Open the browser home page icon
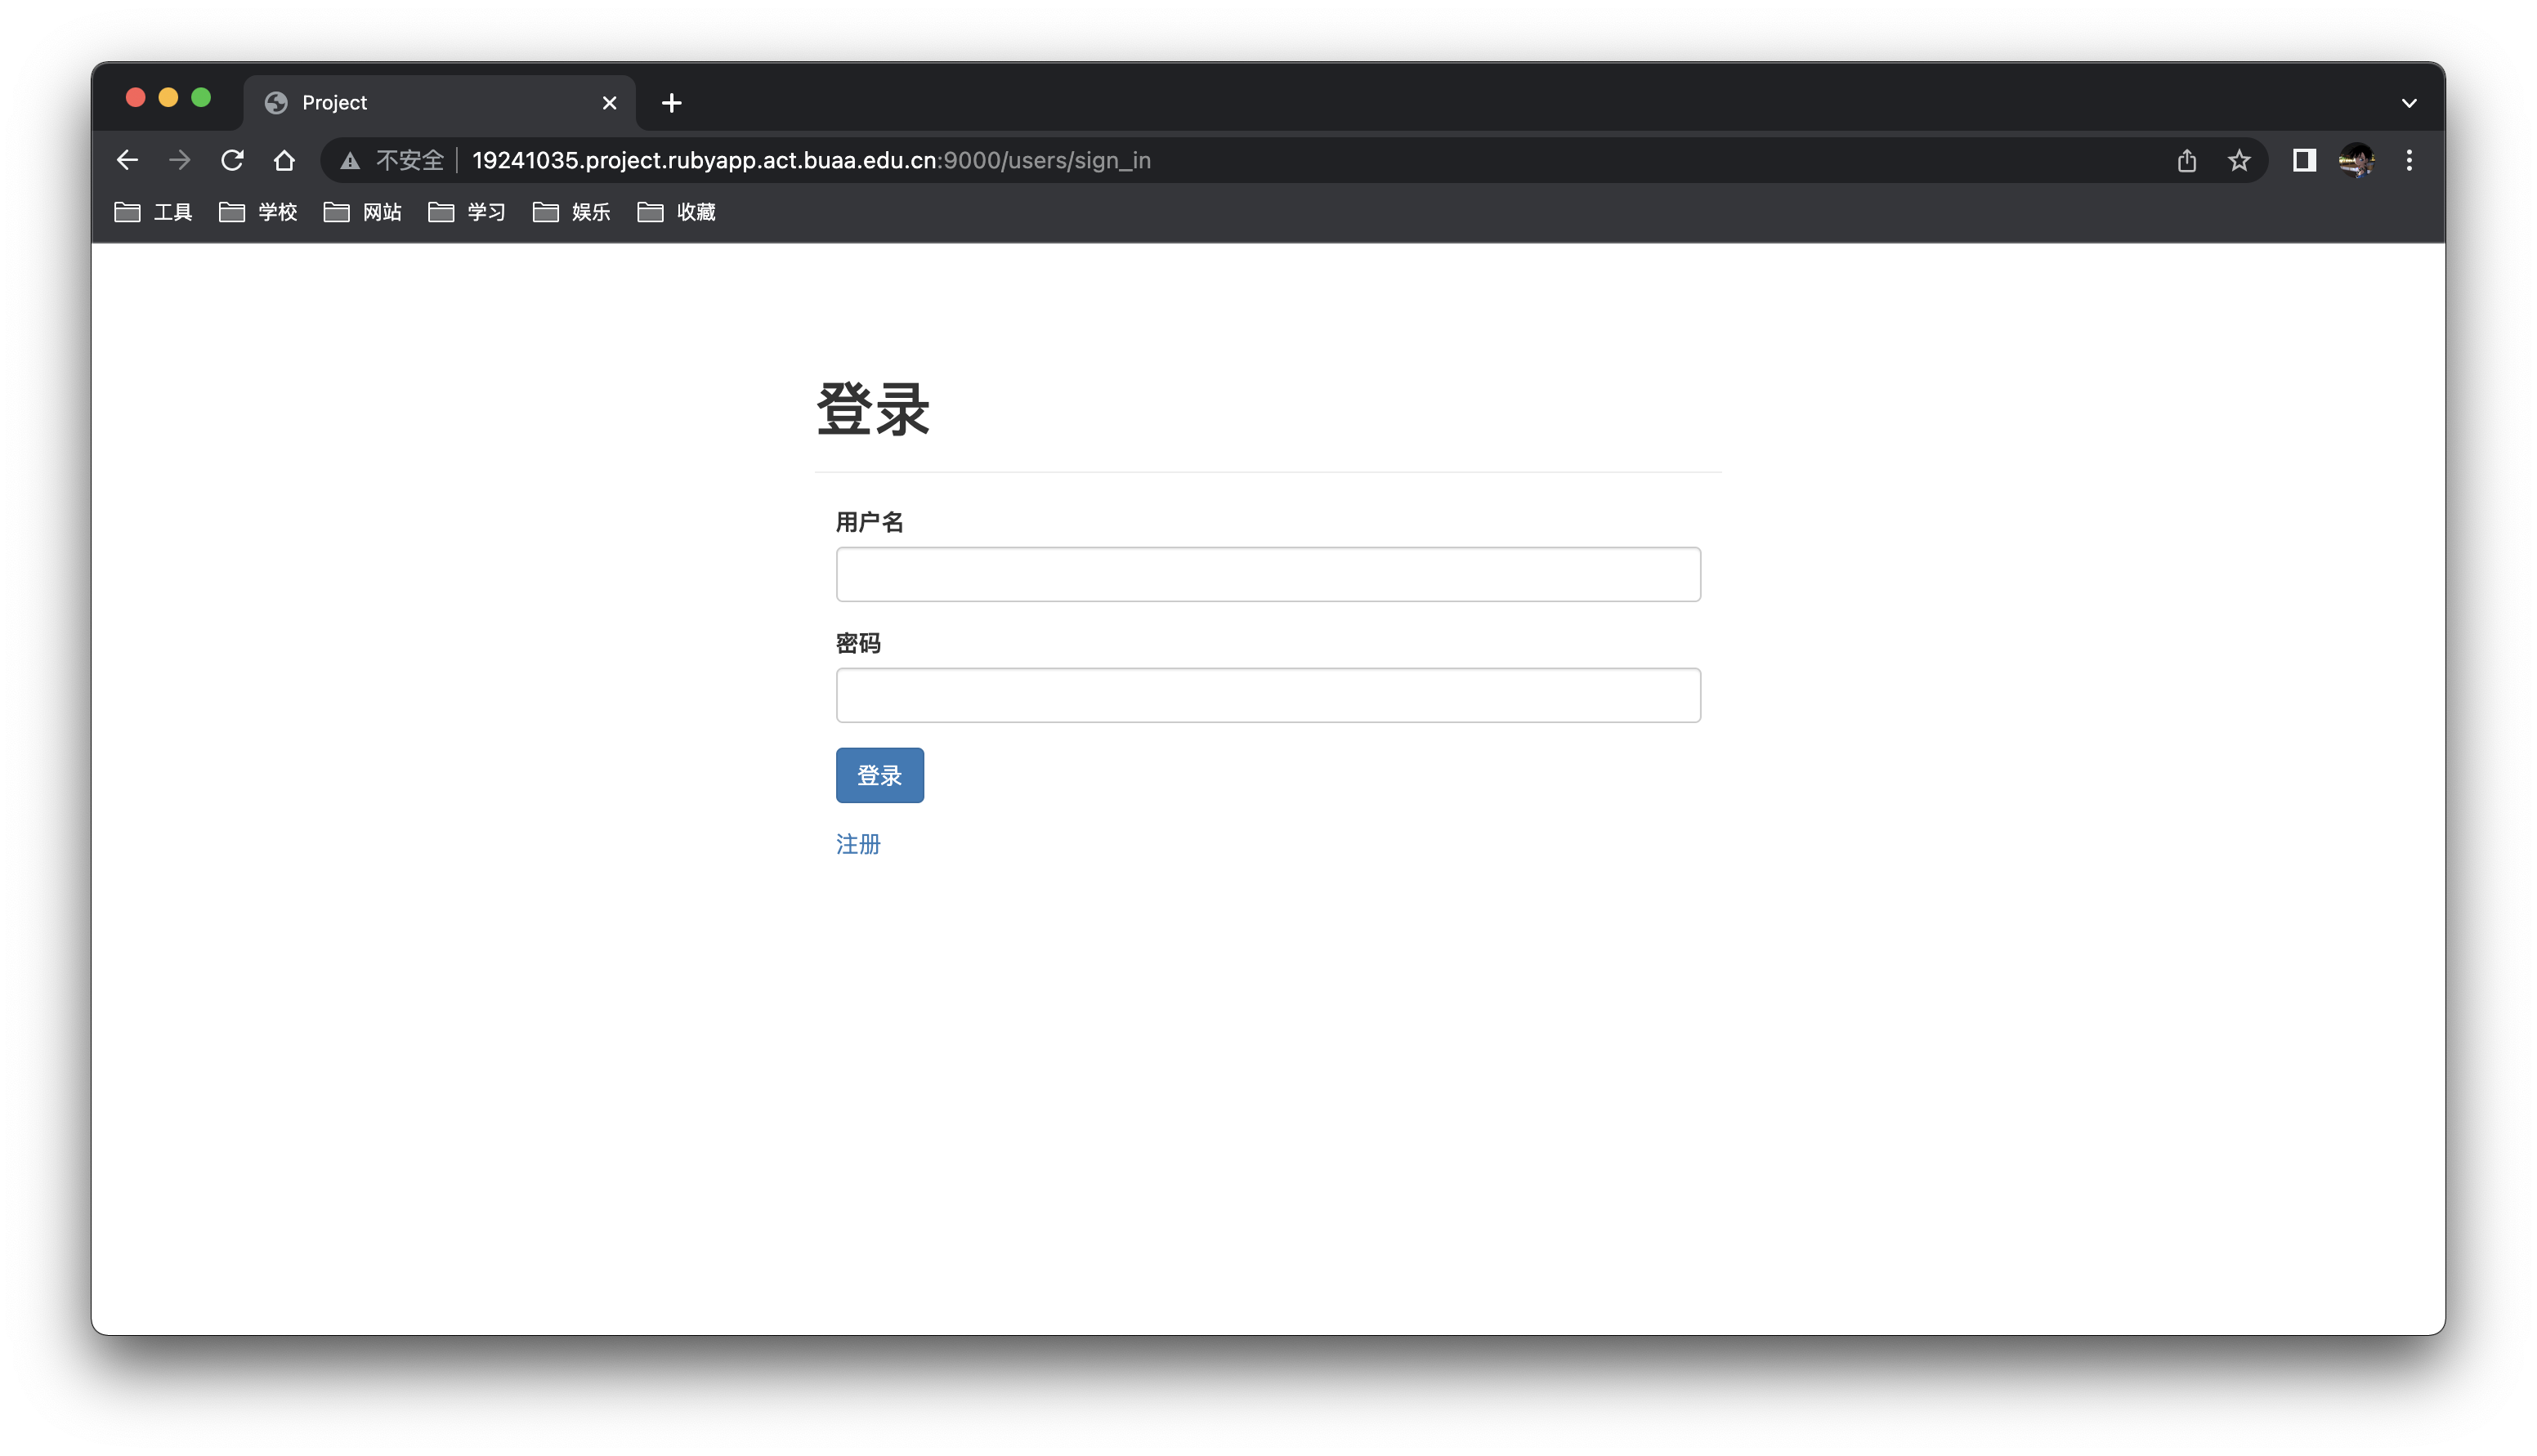Viewport: 2537px width, 1456px height. [x=284, y=160]
